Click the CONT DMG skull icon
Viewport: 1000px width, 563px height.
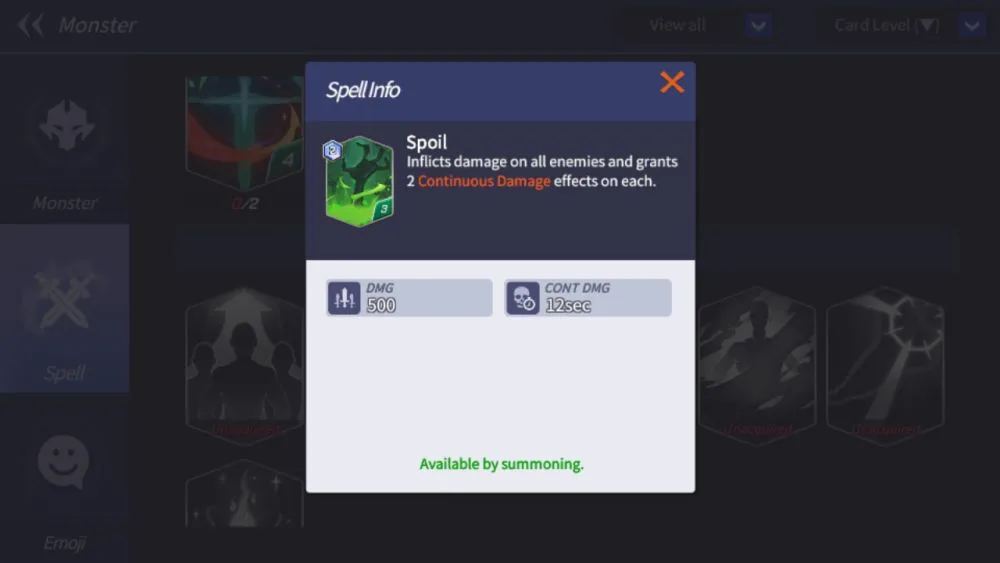[523, 298]
